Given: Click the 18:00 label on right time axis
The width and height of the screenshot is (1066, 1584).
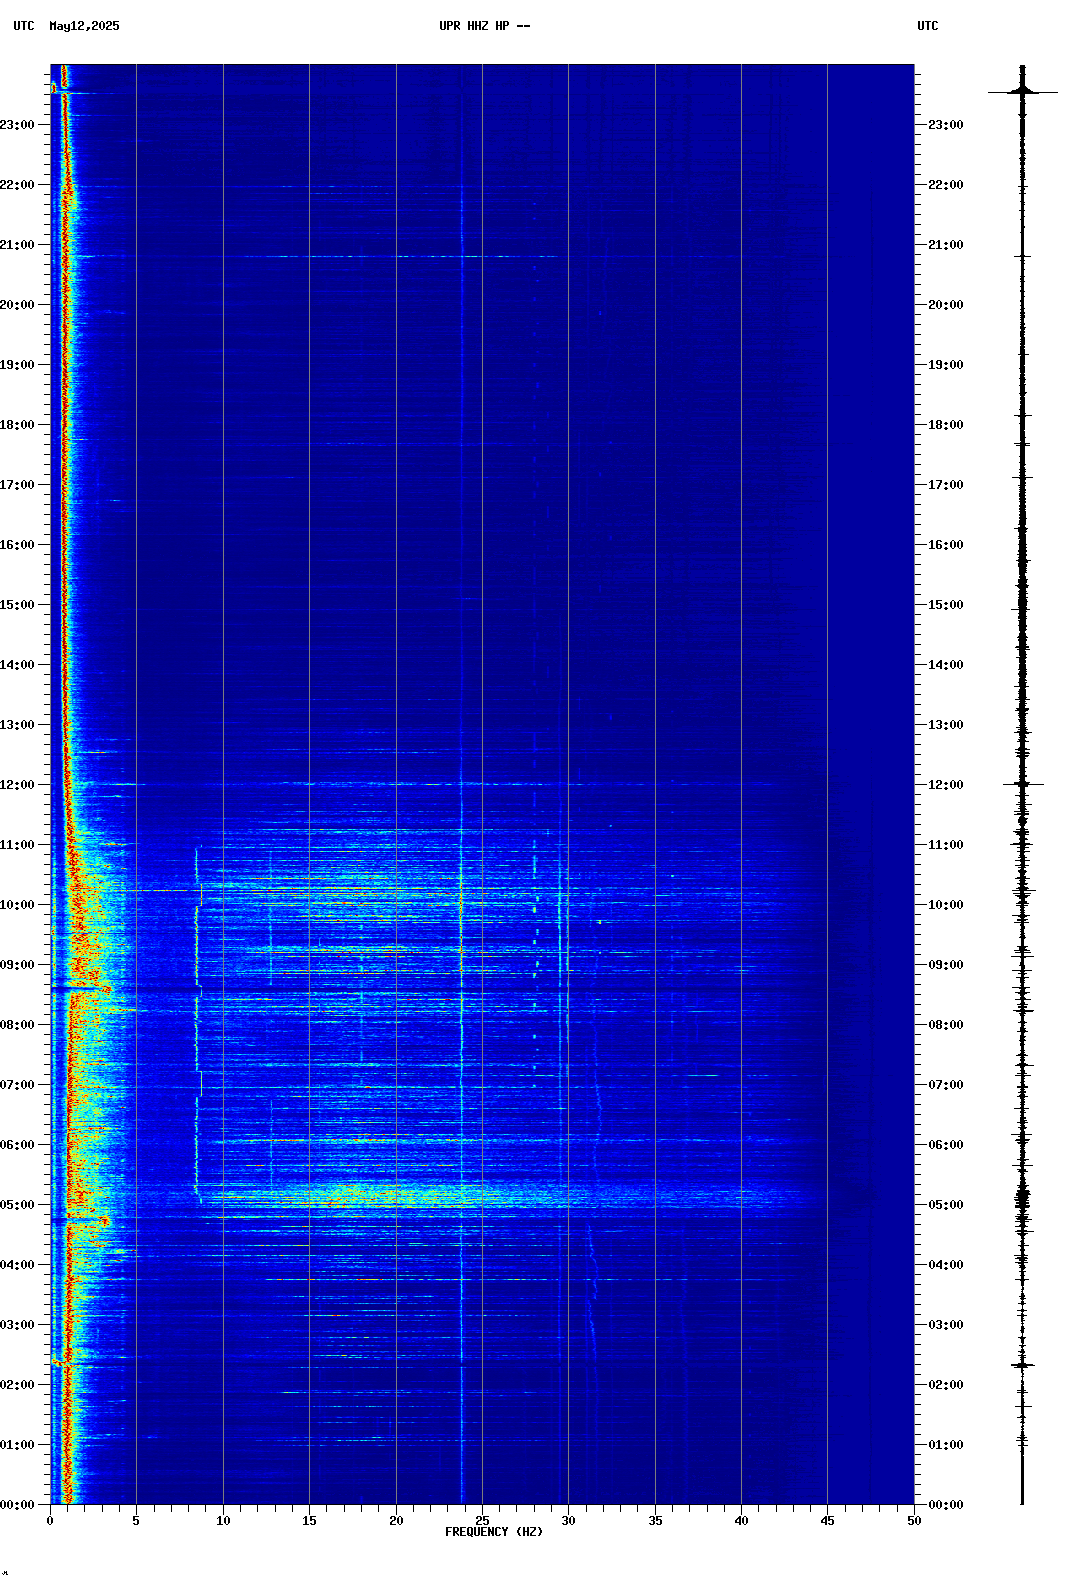Looking at the screenshot, I should [x=946, y=425].
